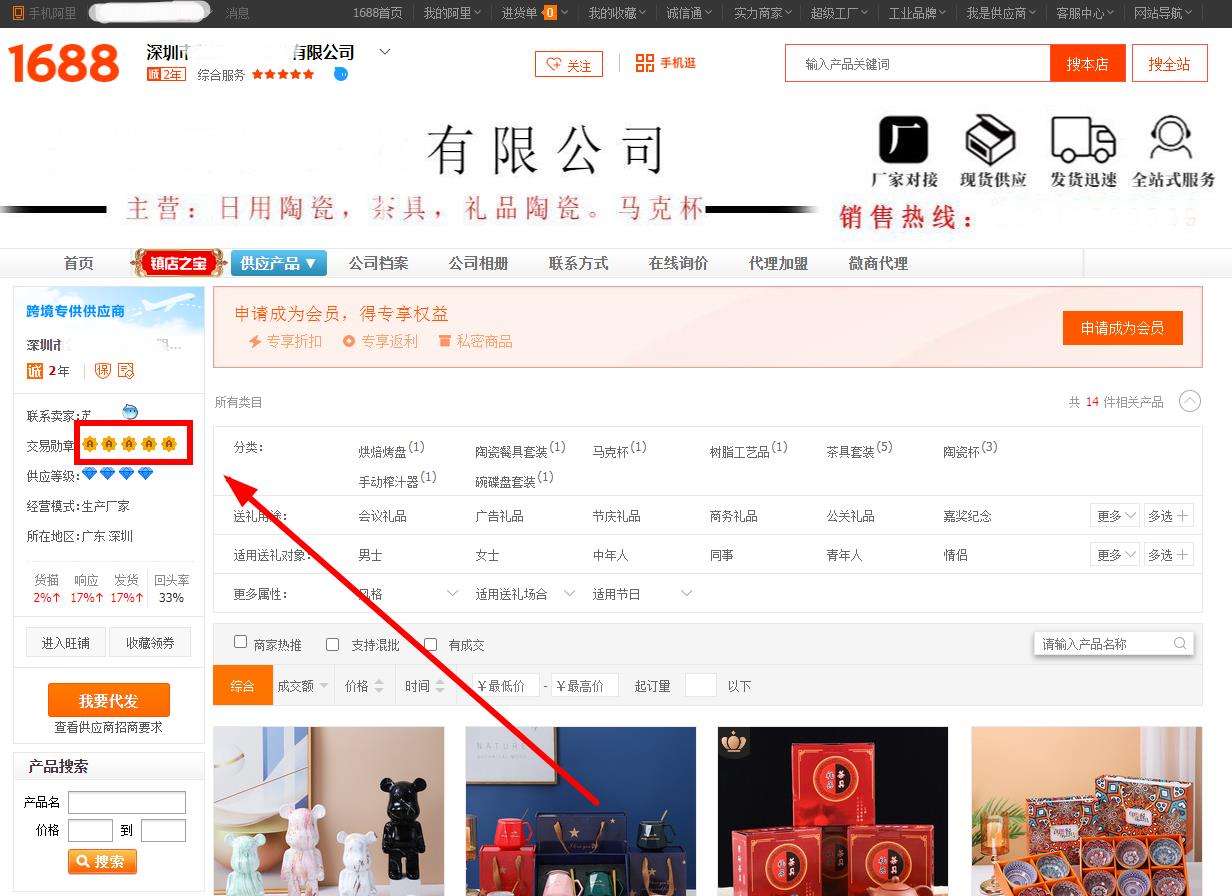This screenshot has width=1232, height=896.
Task: Click the 发货迅速 truck icon
Action: point(1082,140)
